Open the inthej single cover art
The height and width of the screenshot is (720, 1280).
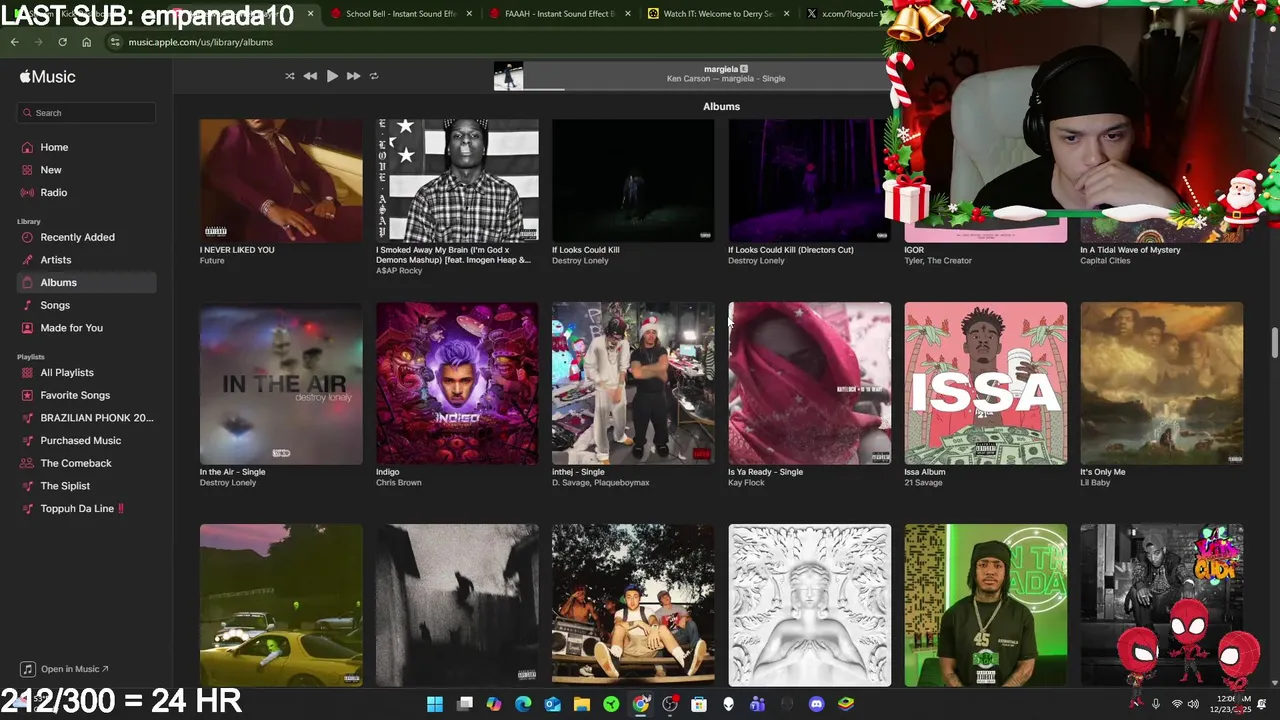pyautogui.click(x=633, y=383)
